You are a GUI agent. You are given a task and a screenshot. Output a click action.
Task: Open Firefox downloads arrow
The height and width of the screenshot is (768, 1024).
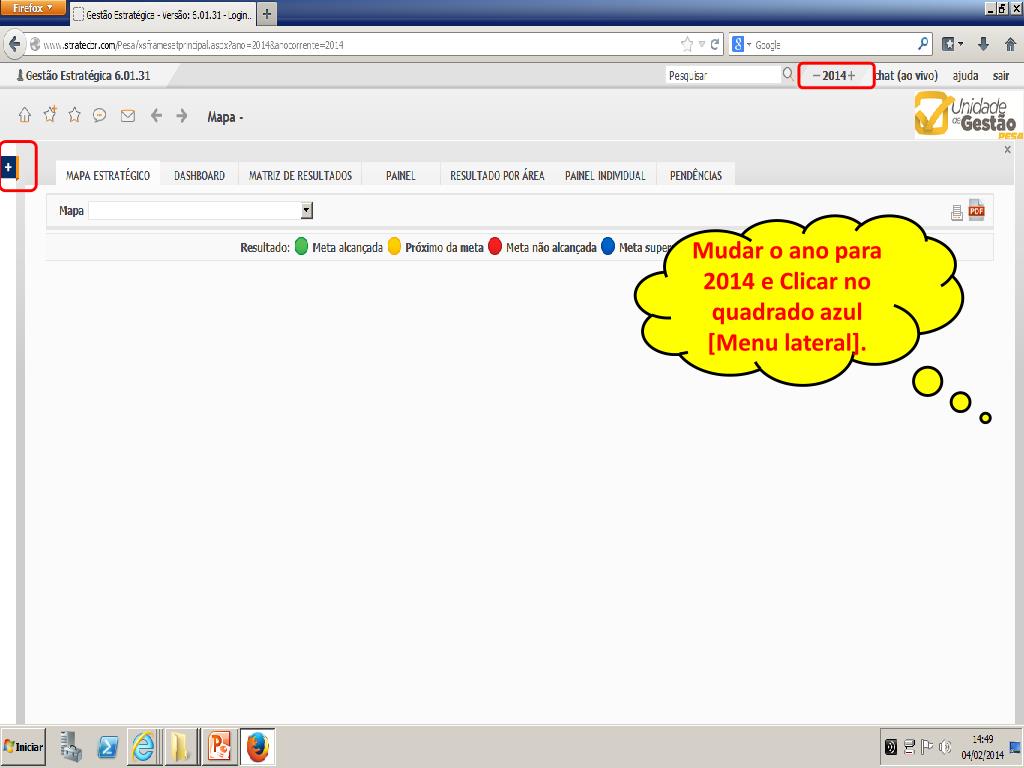click(x=984, y=44)
